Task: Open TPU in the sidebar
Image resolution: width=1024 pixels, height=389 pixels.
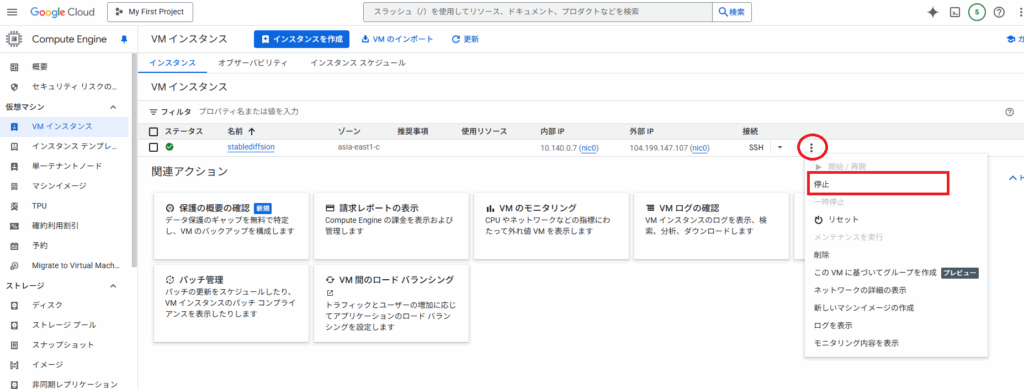Action: [39, 206]
